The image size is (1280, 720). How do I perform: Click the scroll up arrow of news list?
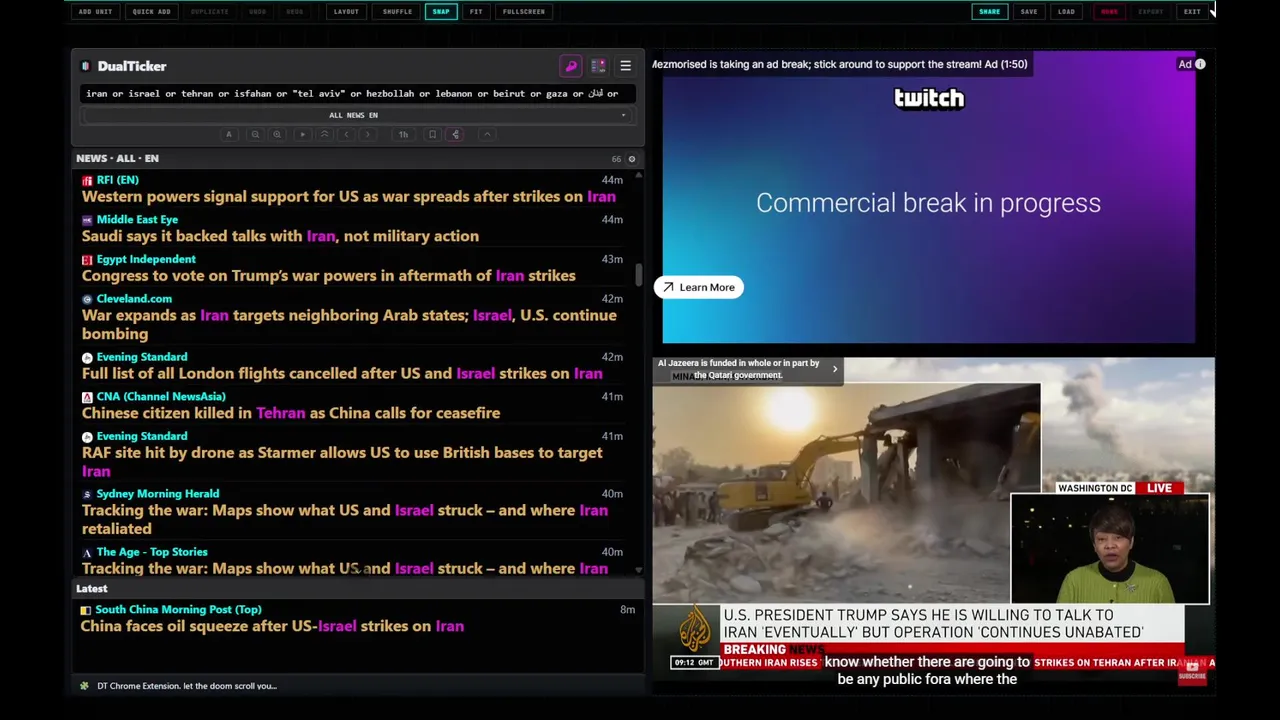coord(638,175)
